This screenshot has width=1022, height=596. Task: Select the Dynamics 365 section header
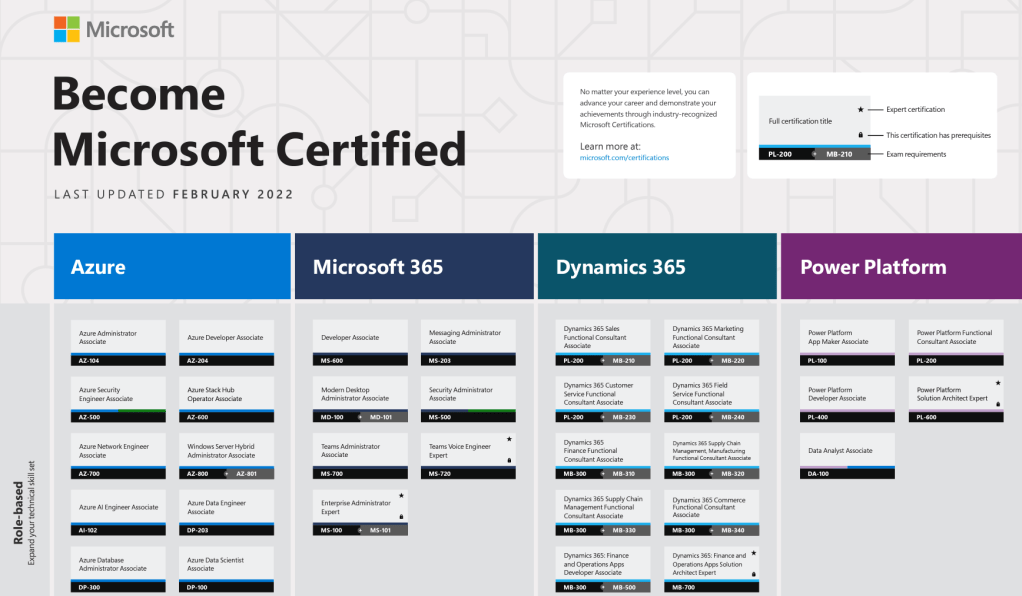pyautogui.click(x=657, y=266)
